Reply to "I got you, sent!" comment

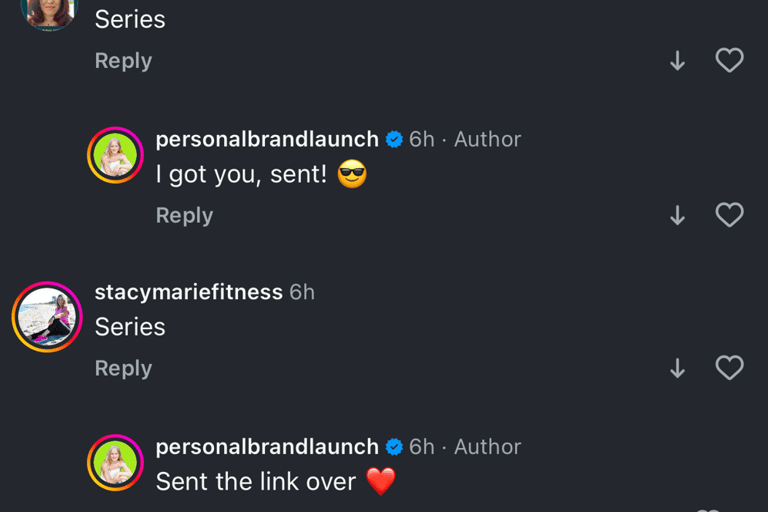click(x=184, y=215)
